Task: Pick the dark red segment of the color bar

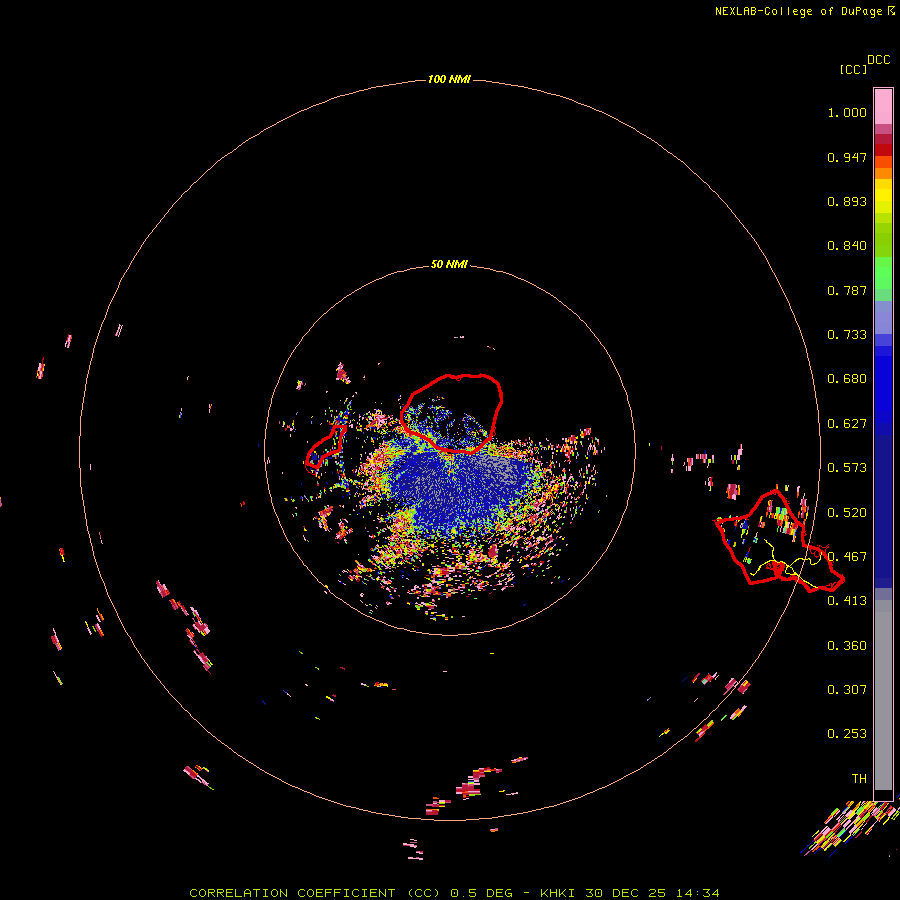Action: point(883,149)
